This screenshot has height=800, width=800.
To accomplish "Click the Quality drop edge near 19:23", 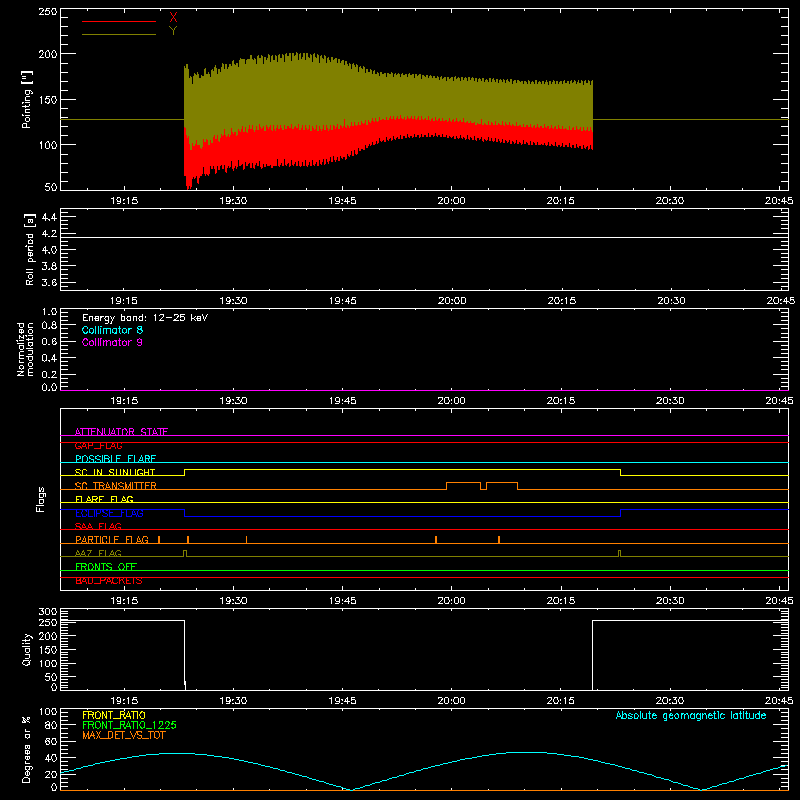I will [x=185, y=653].
